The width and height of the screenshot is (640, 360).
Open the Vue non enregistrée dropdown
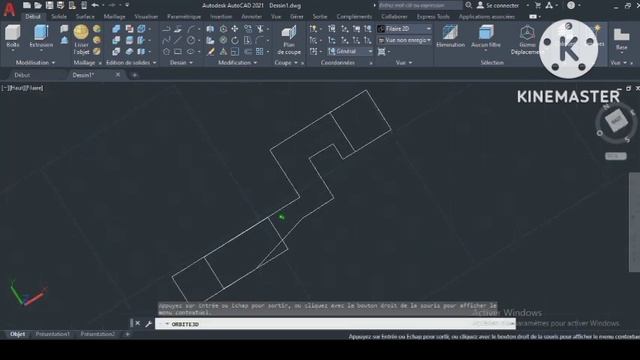404,40
